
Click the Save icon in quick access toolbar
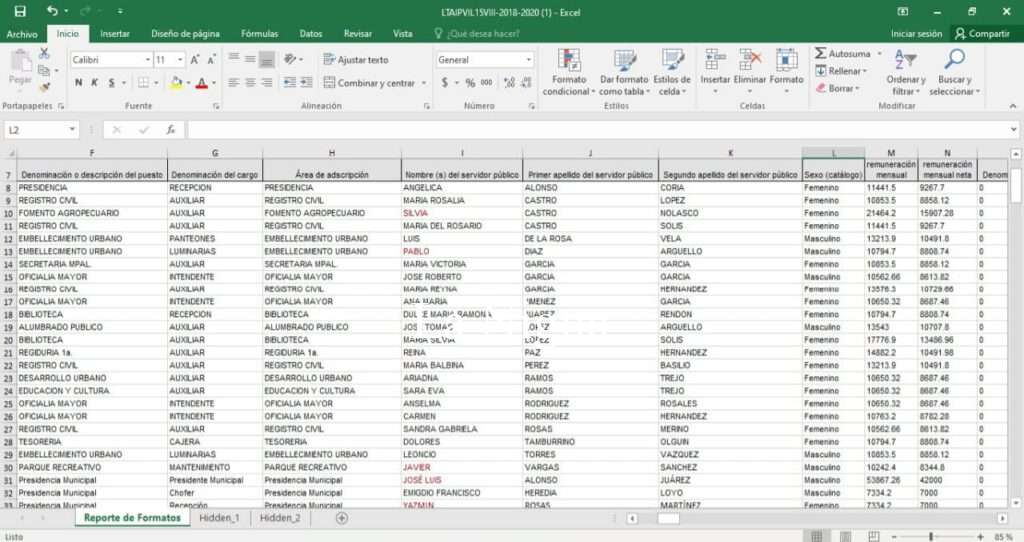pyautogui.click(x=20, y=11)
